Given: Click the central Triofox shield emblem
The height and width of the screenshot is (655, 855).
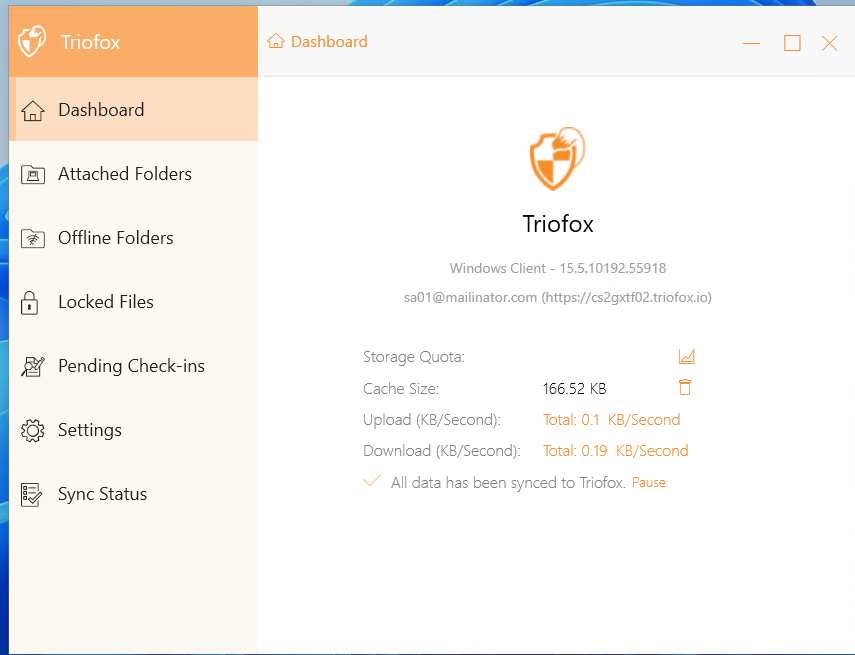Looking at the screenshot, I should [558, 158].
